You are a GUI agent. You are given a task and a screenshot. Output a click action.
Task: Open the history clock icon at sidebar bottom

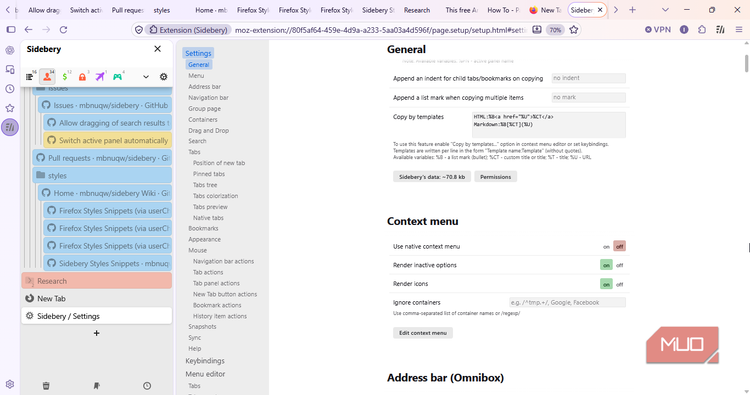tap(147, 385)
